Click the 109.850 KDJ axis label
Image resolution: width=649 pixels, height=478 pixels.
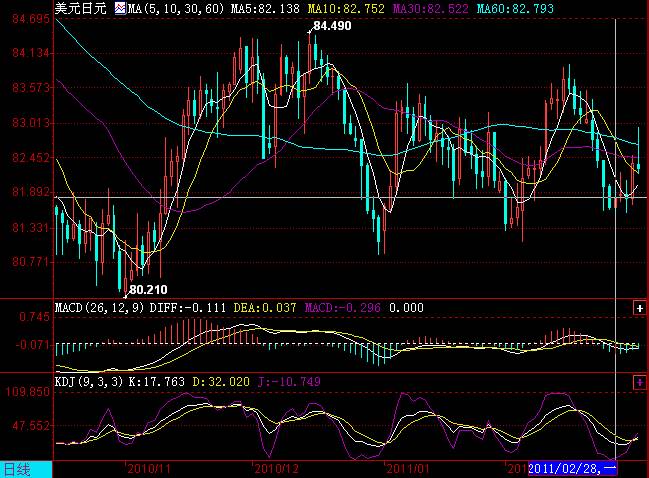28,392
